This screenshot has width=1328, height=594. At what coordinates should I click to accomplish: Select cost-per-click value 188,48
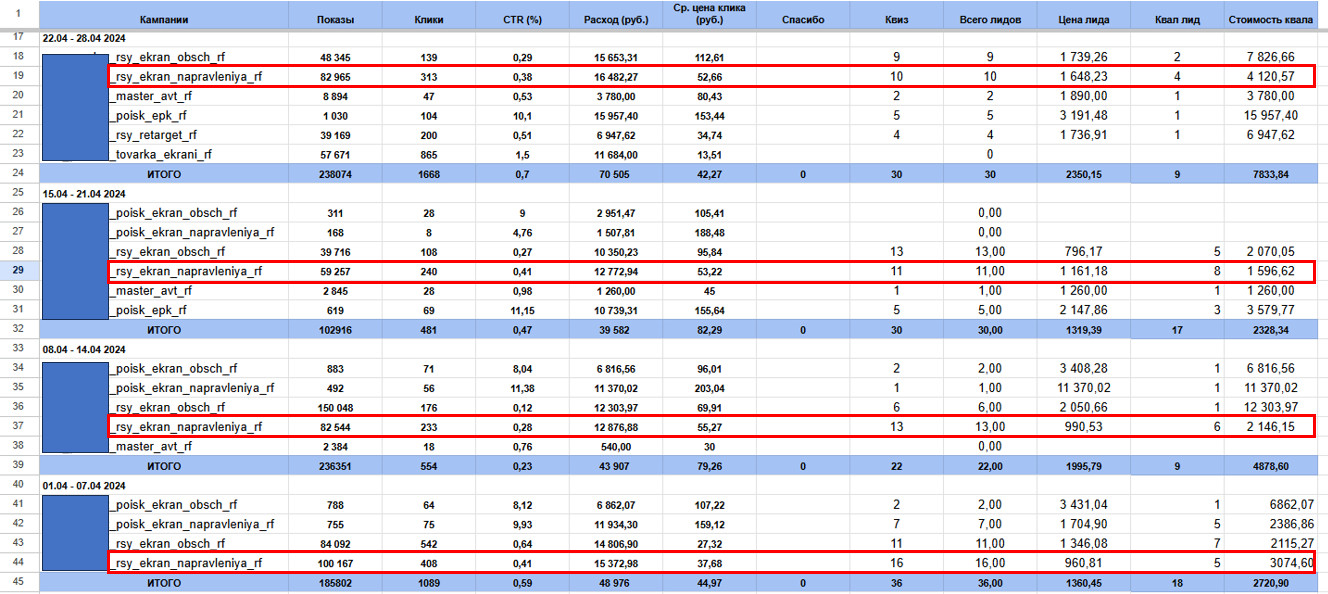pos(710,232)
